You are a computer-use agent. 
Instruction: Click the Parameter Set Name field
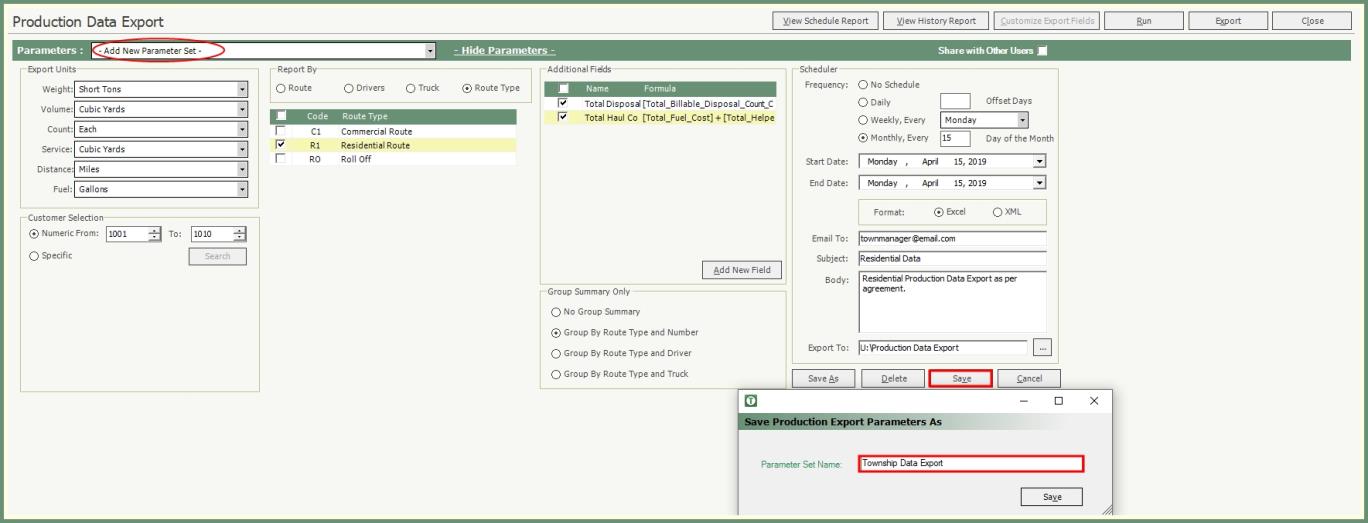[x=971, y=463]
